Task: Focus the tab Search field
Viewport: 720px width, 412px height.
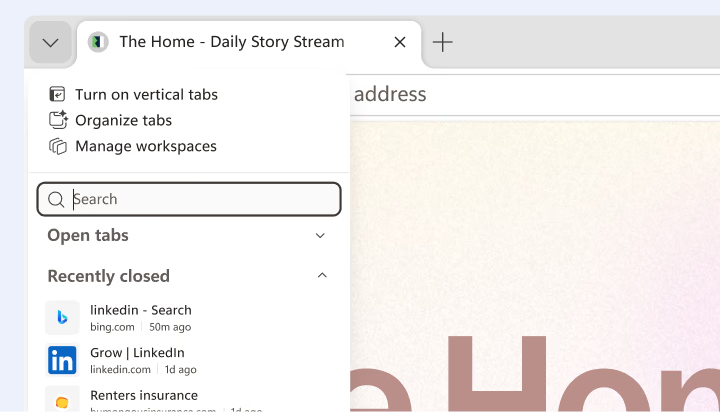Action: point(189,199)
